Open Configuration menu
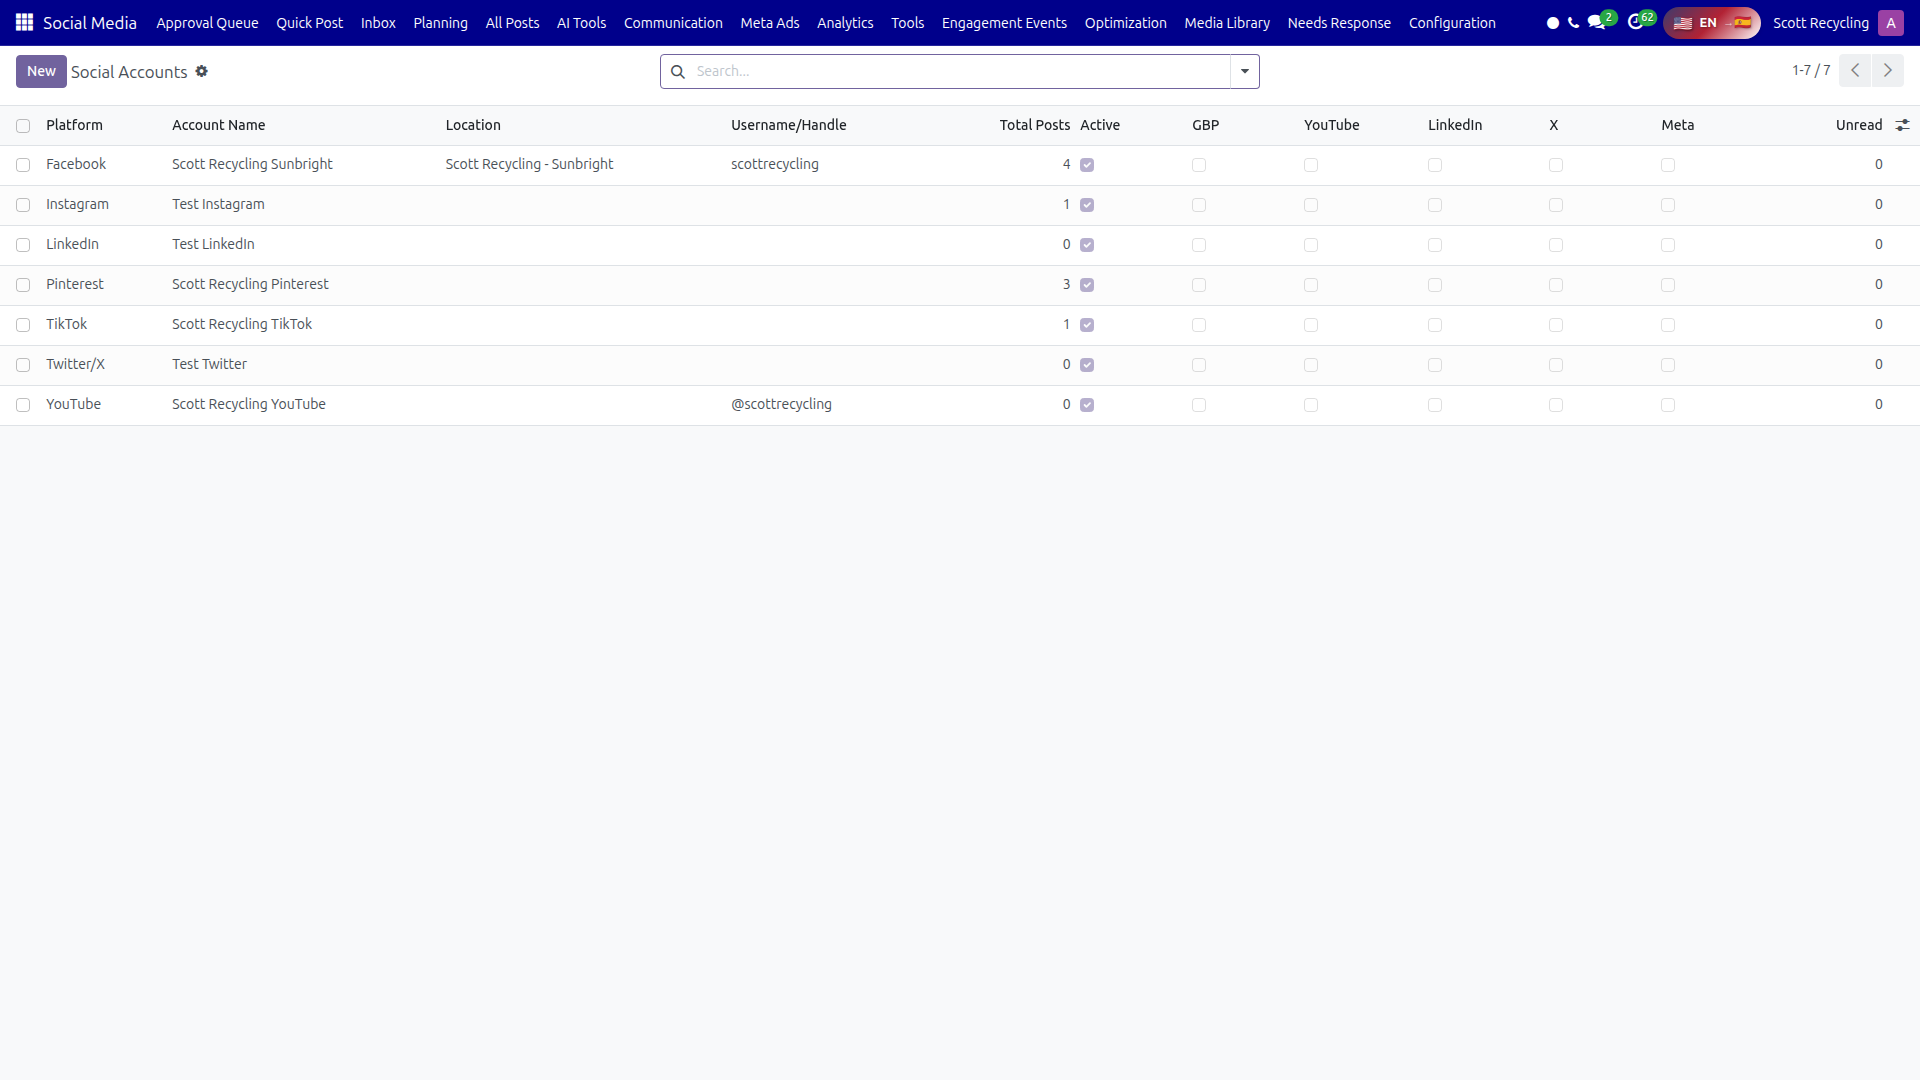Viewport: 1920px width, 1080px height. [1452, 23]
